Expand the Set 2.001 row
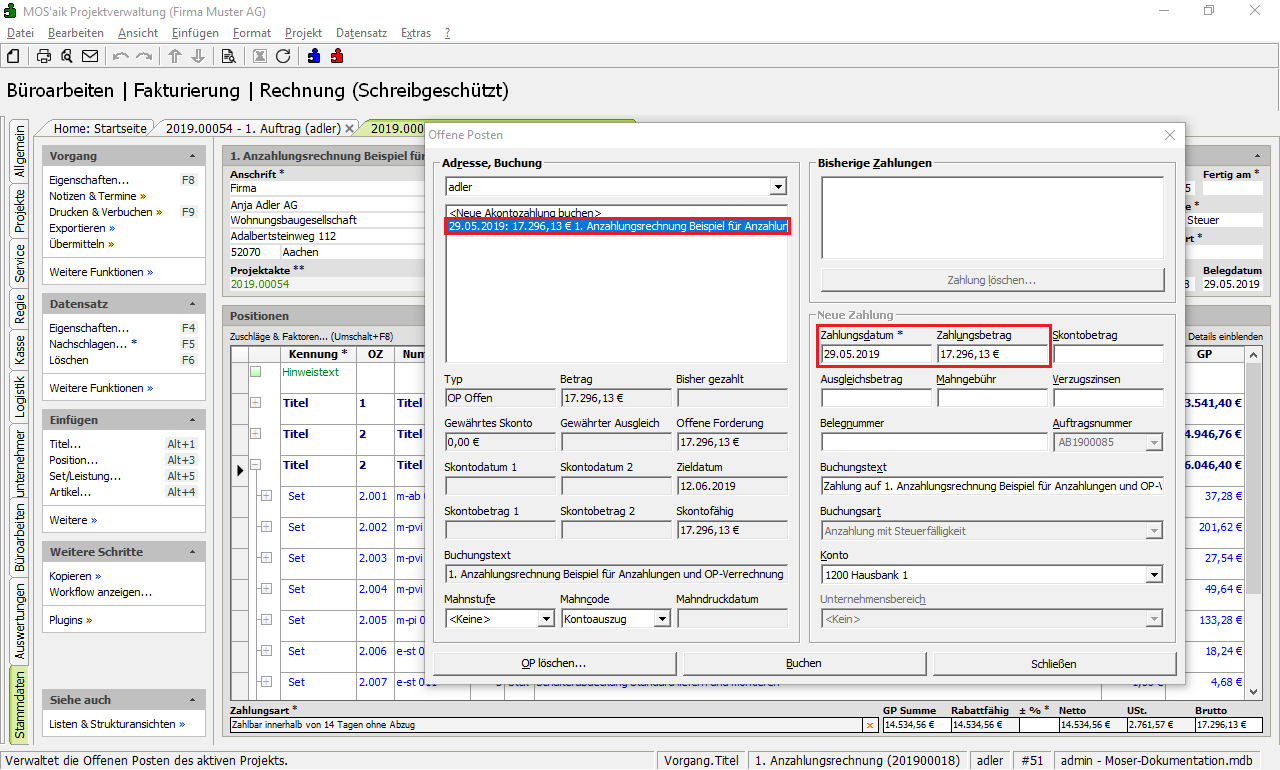Viewport: 1280px width, 770px height. 266,496
